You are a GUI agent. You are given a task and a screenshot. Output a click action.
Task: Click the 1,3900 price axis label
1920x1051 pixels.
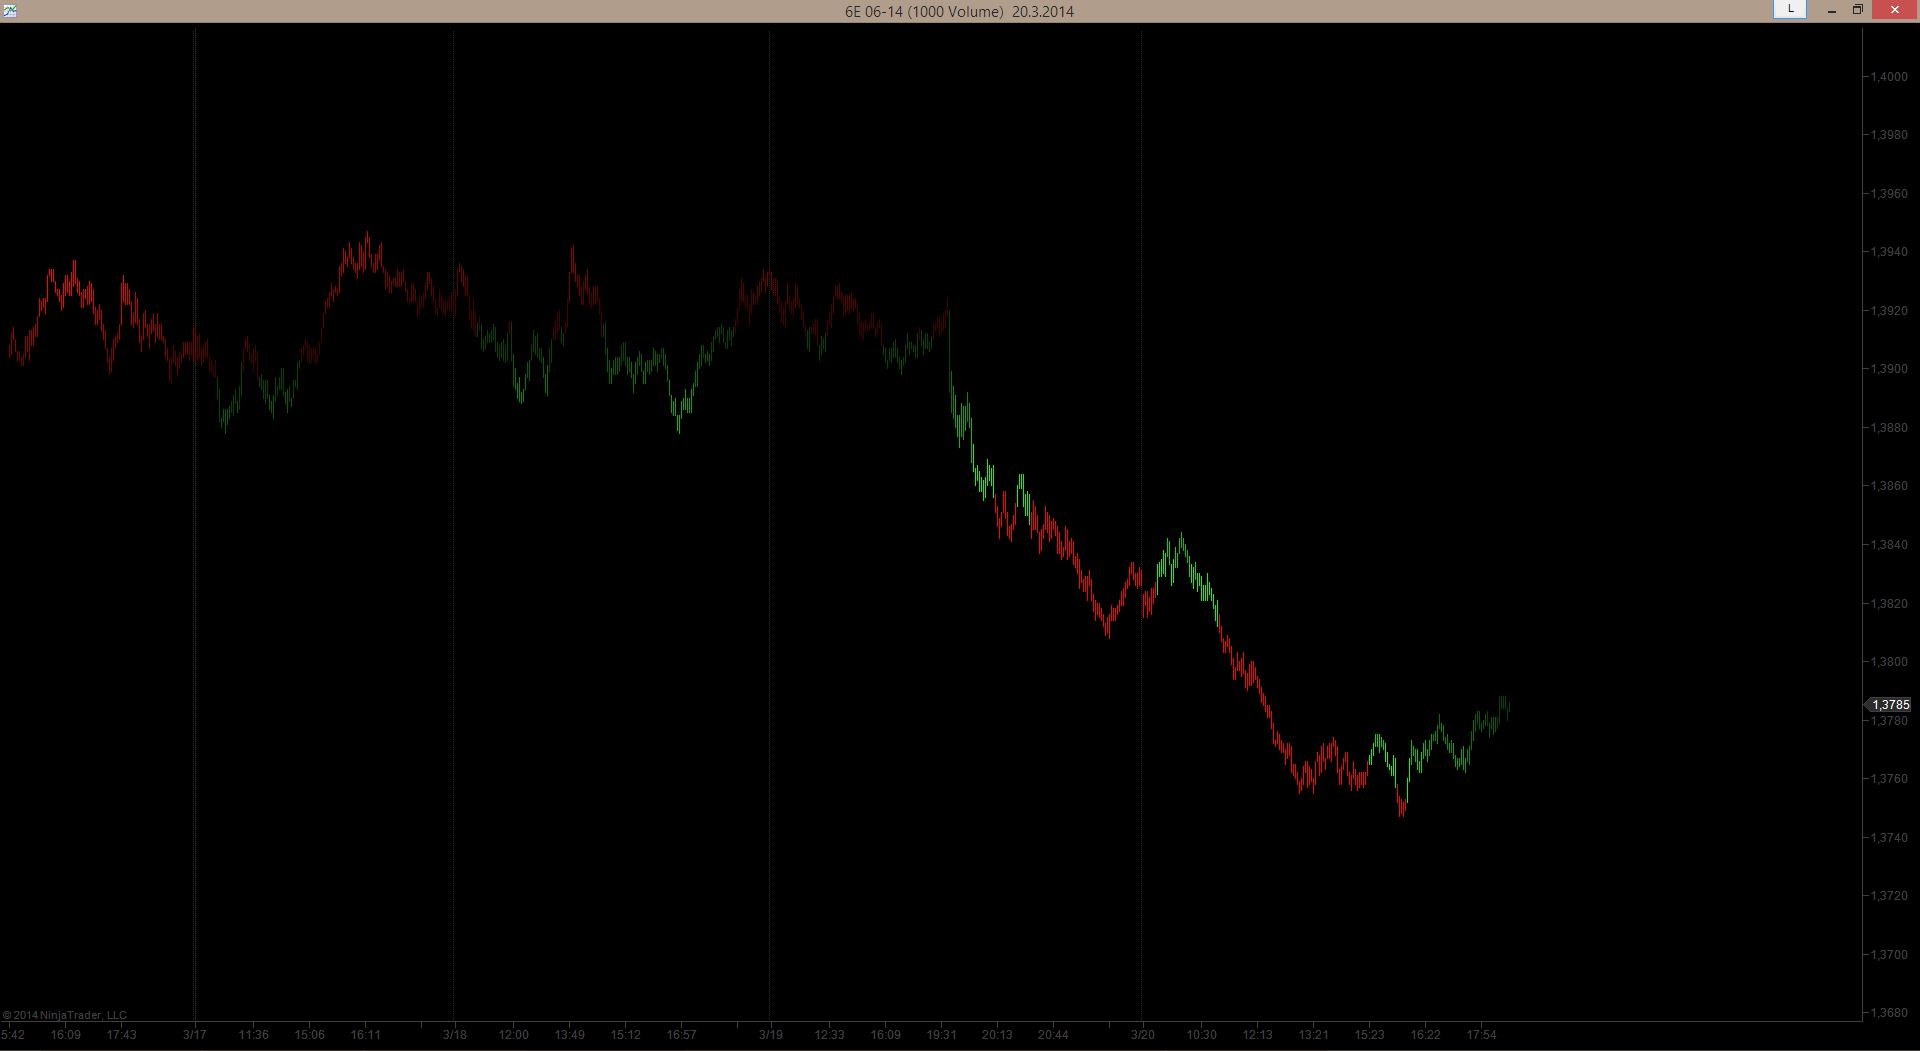[x=1889, y=369]
